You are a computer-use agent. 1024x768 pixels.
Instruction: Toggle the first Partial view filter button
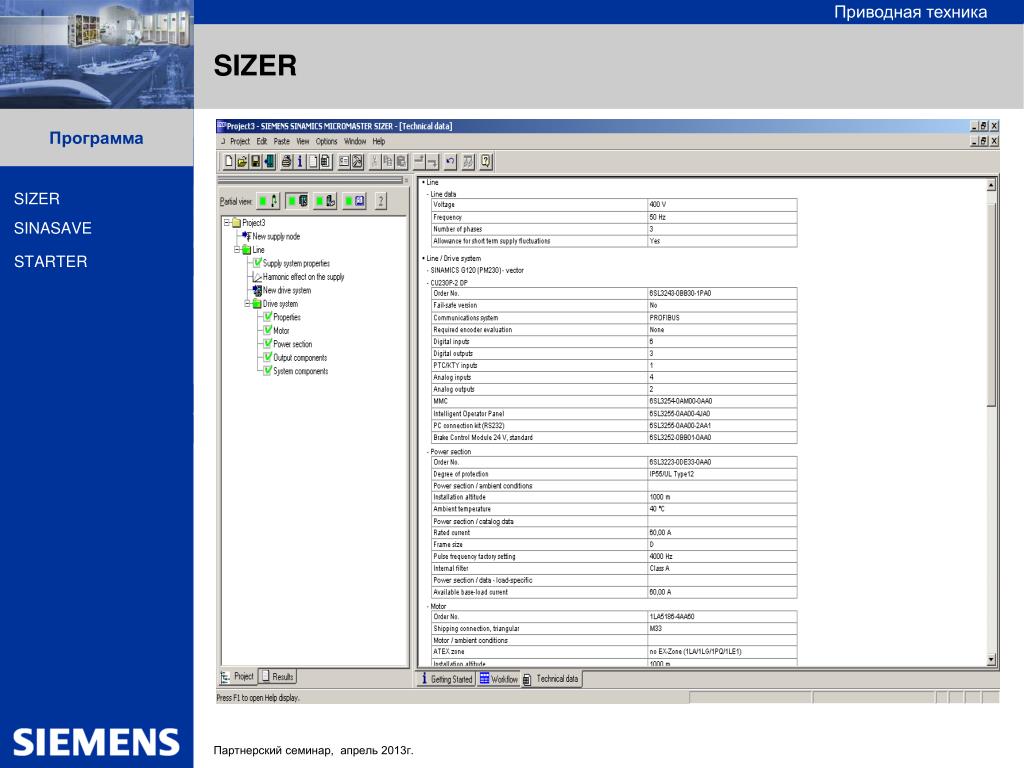[268, 201]
